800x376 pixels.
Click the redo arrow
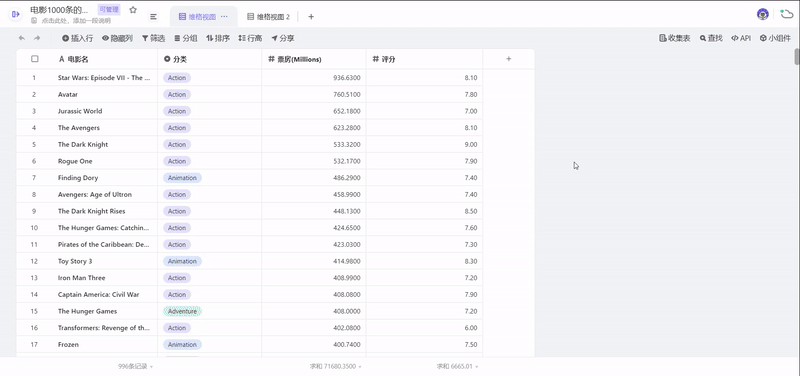pos(37,38)
